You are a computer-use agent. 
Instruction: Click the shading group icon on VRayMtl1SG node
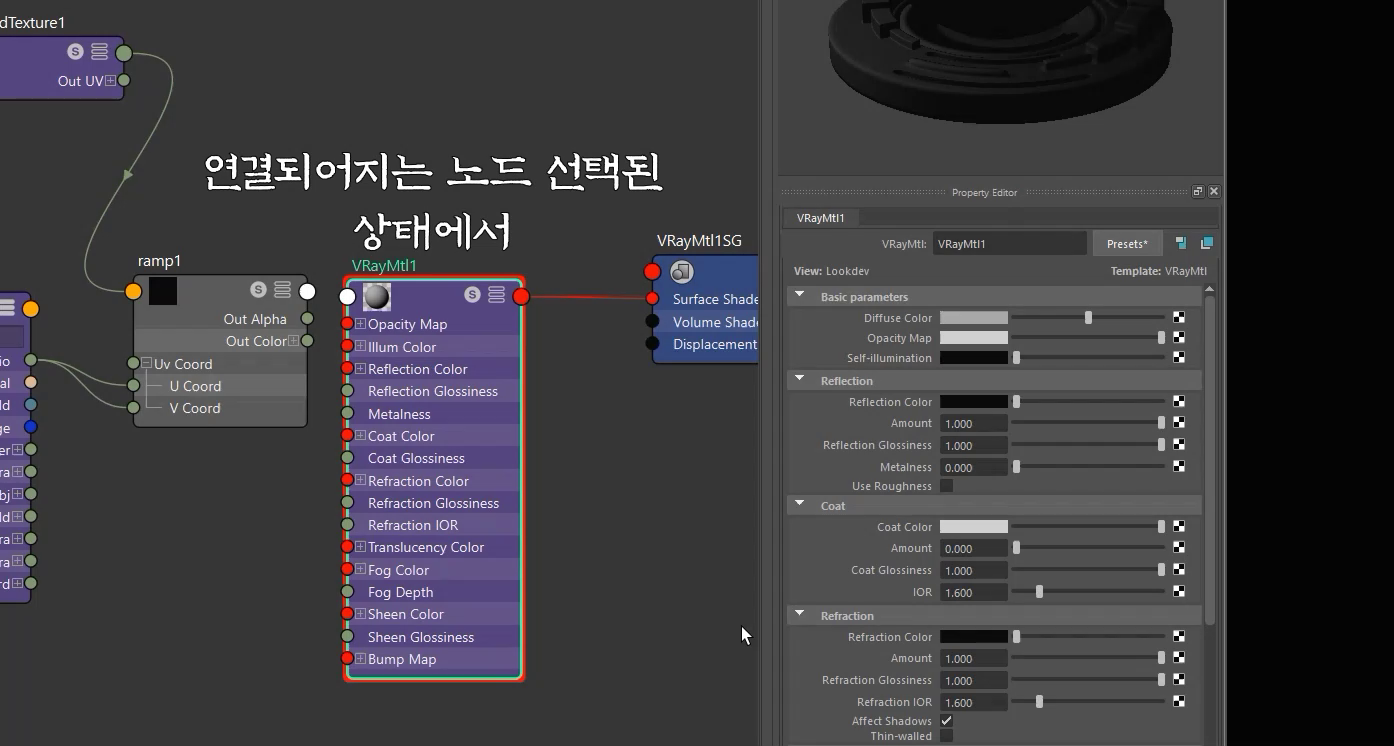[x=682, y=271]
